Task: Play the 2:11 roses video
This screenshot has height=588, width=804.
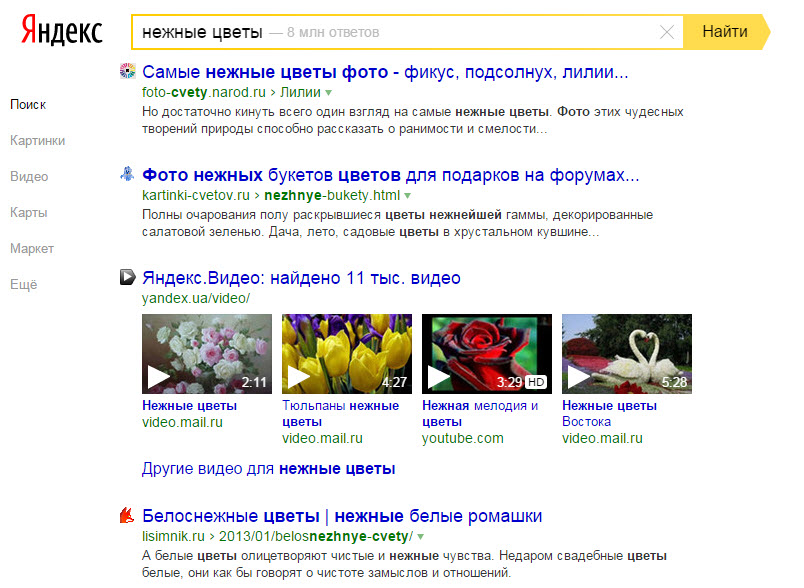Action: [158, 377]
